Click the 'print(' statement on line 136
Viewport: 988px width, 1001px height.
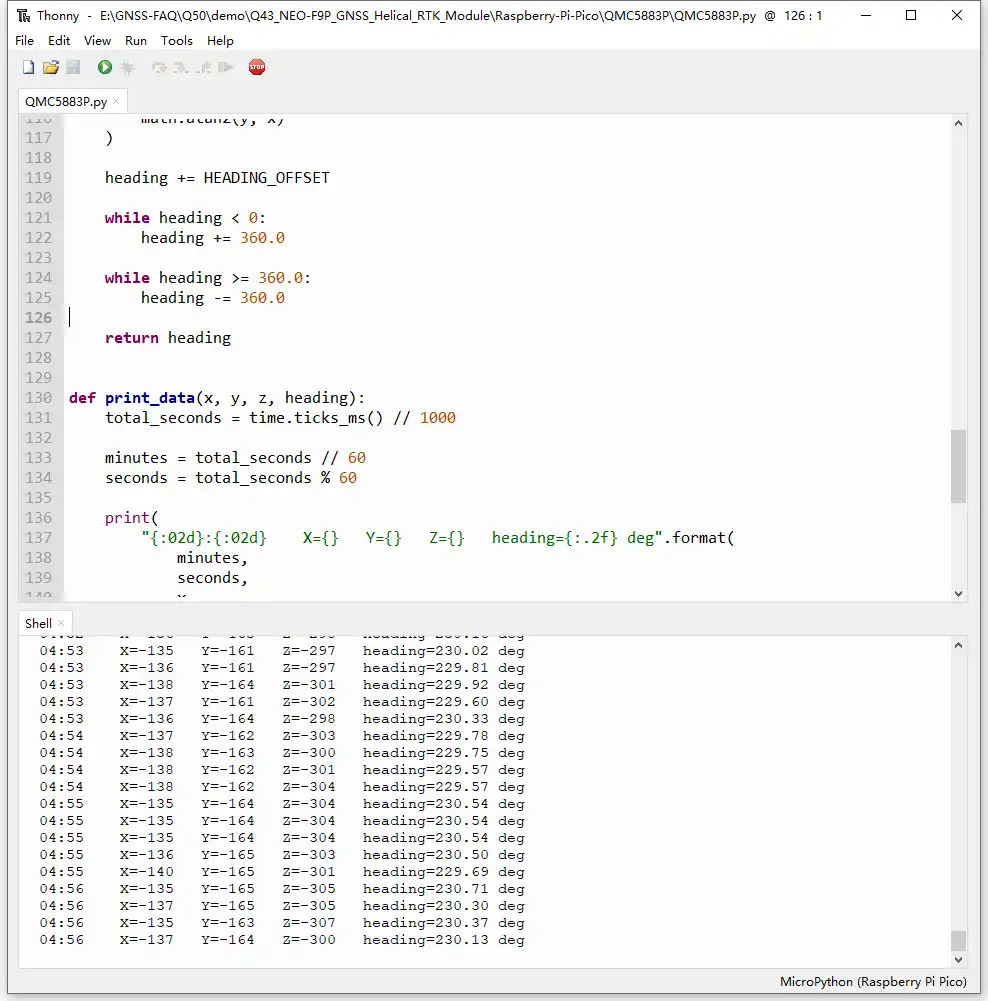click(131, 518)
